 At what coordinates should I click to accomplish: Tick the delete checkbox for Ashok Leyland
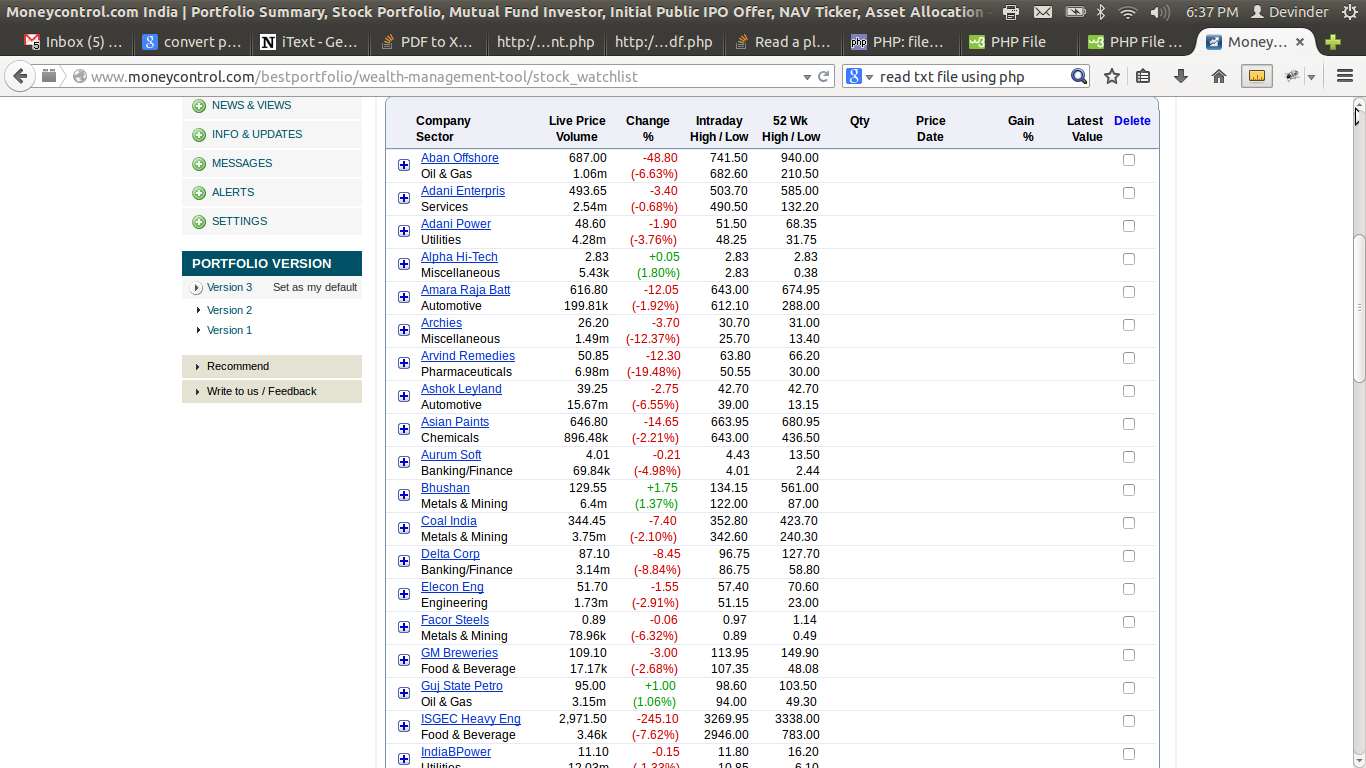point(1129,391)
